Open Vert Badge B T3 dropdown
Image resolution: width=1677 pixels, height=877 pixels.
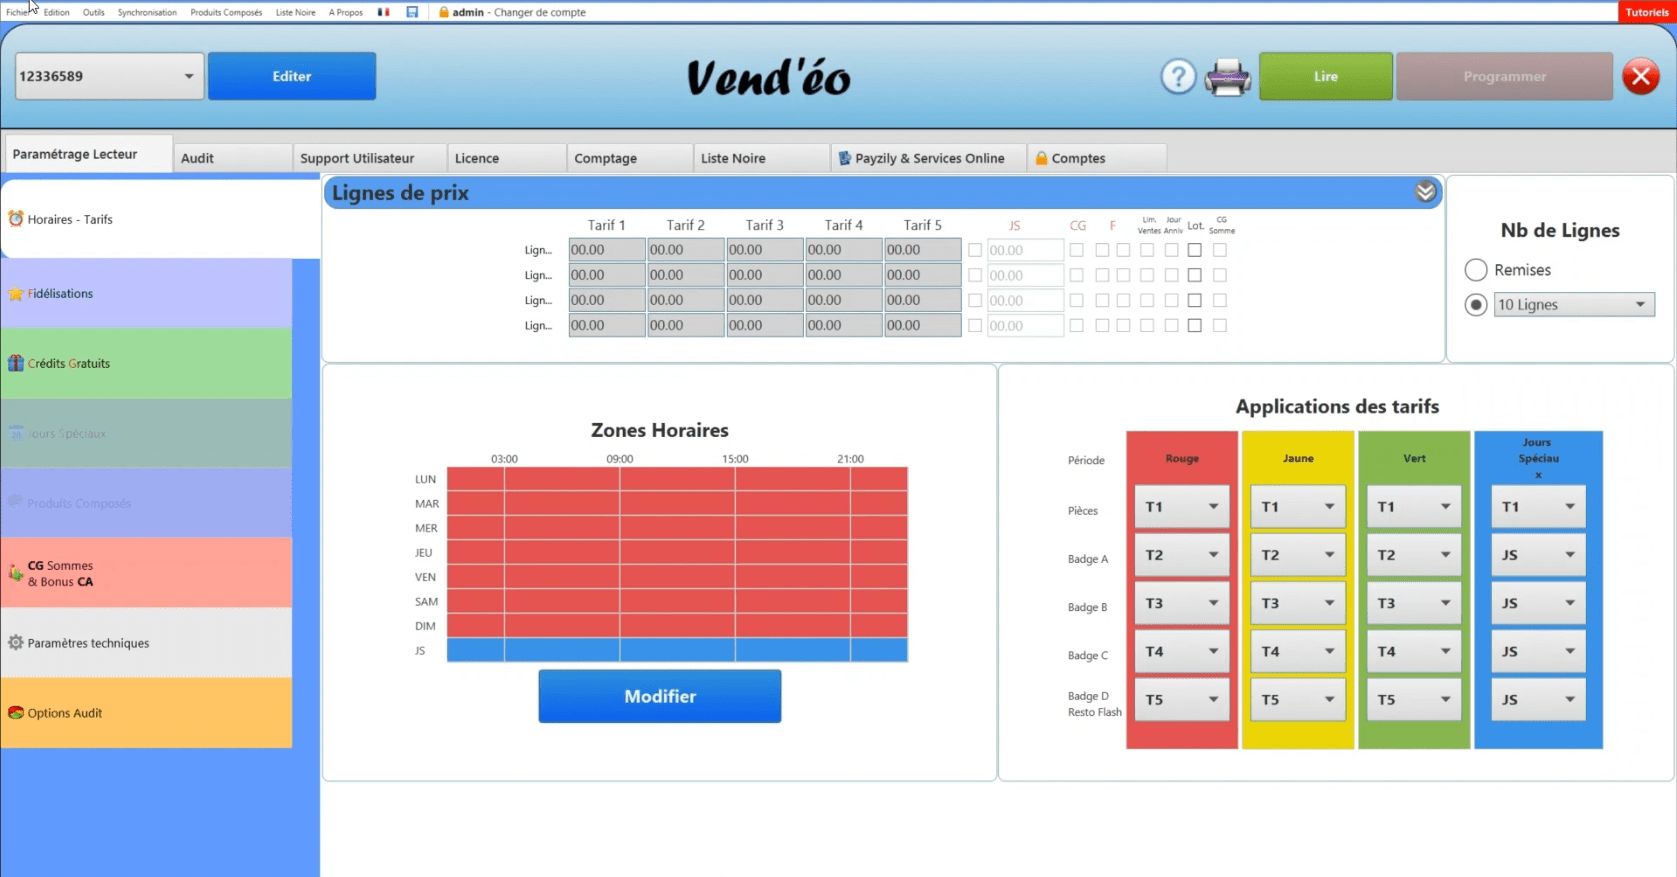click(1414, 603)
